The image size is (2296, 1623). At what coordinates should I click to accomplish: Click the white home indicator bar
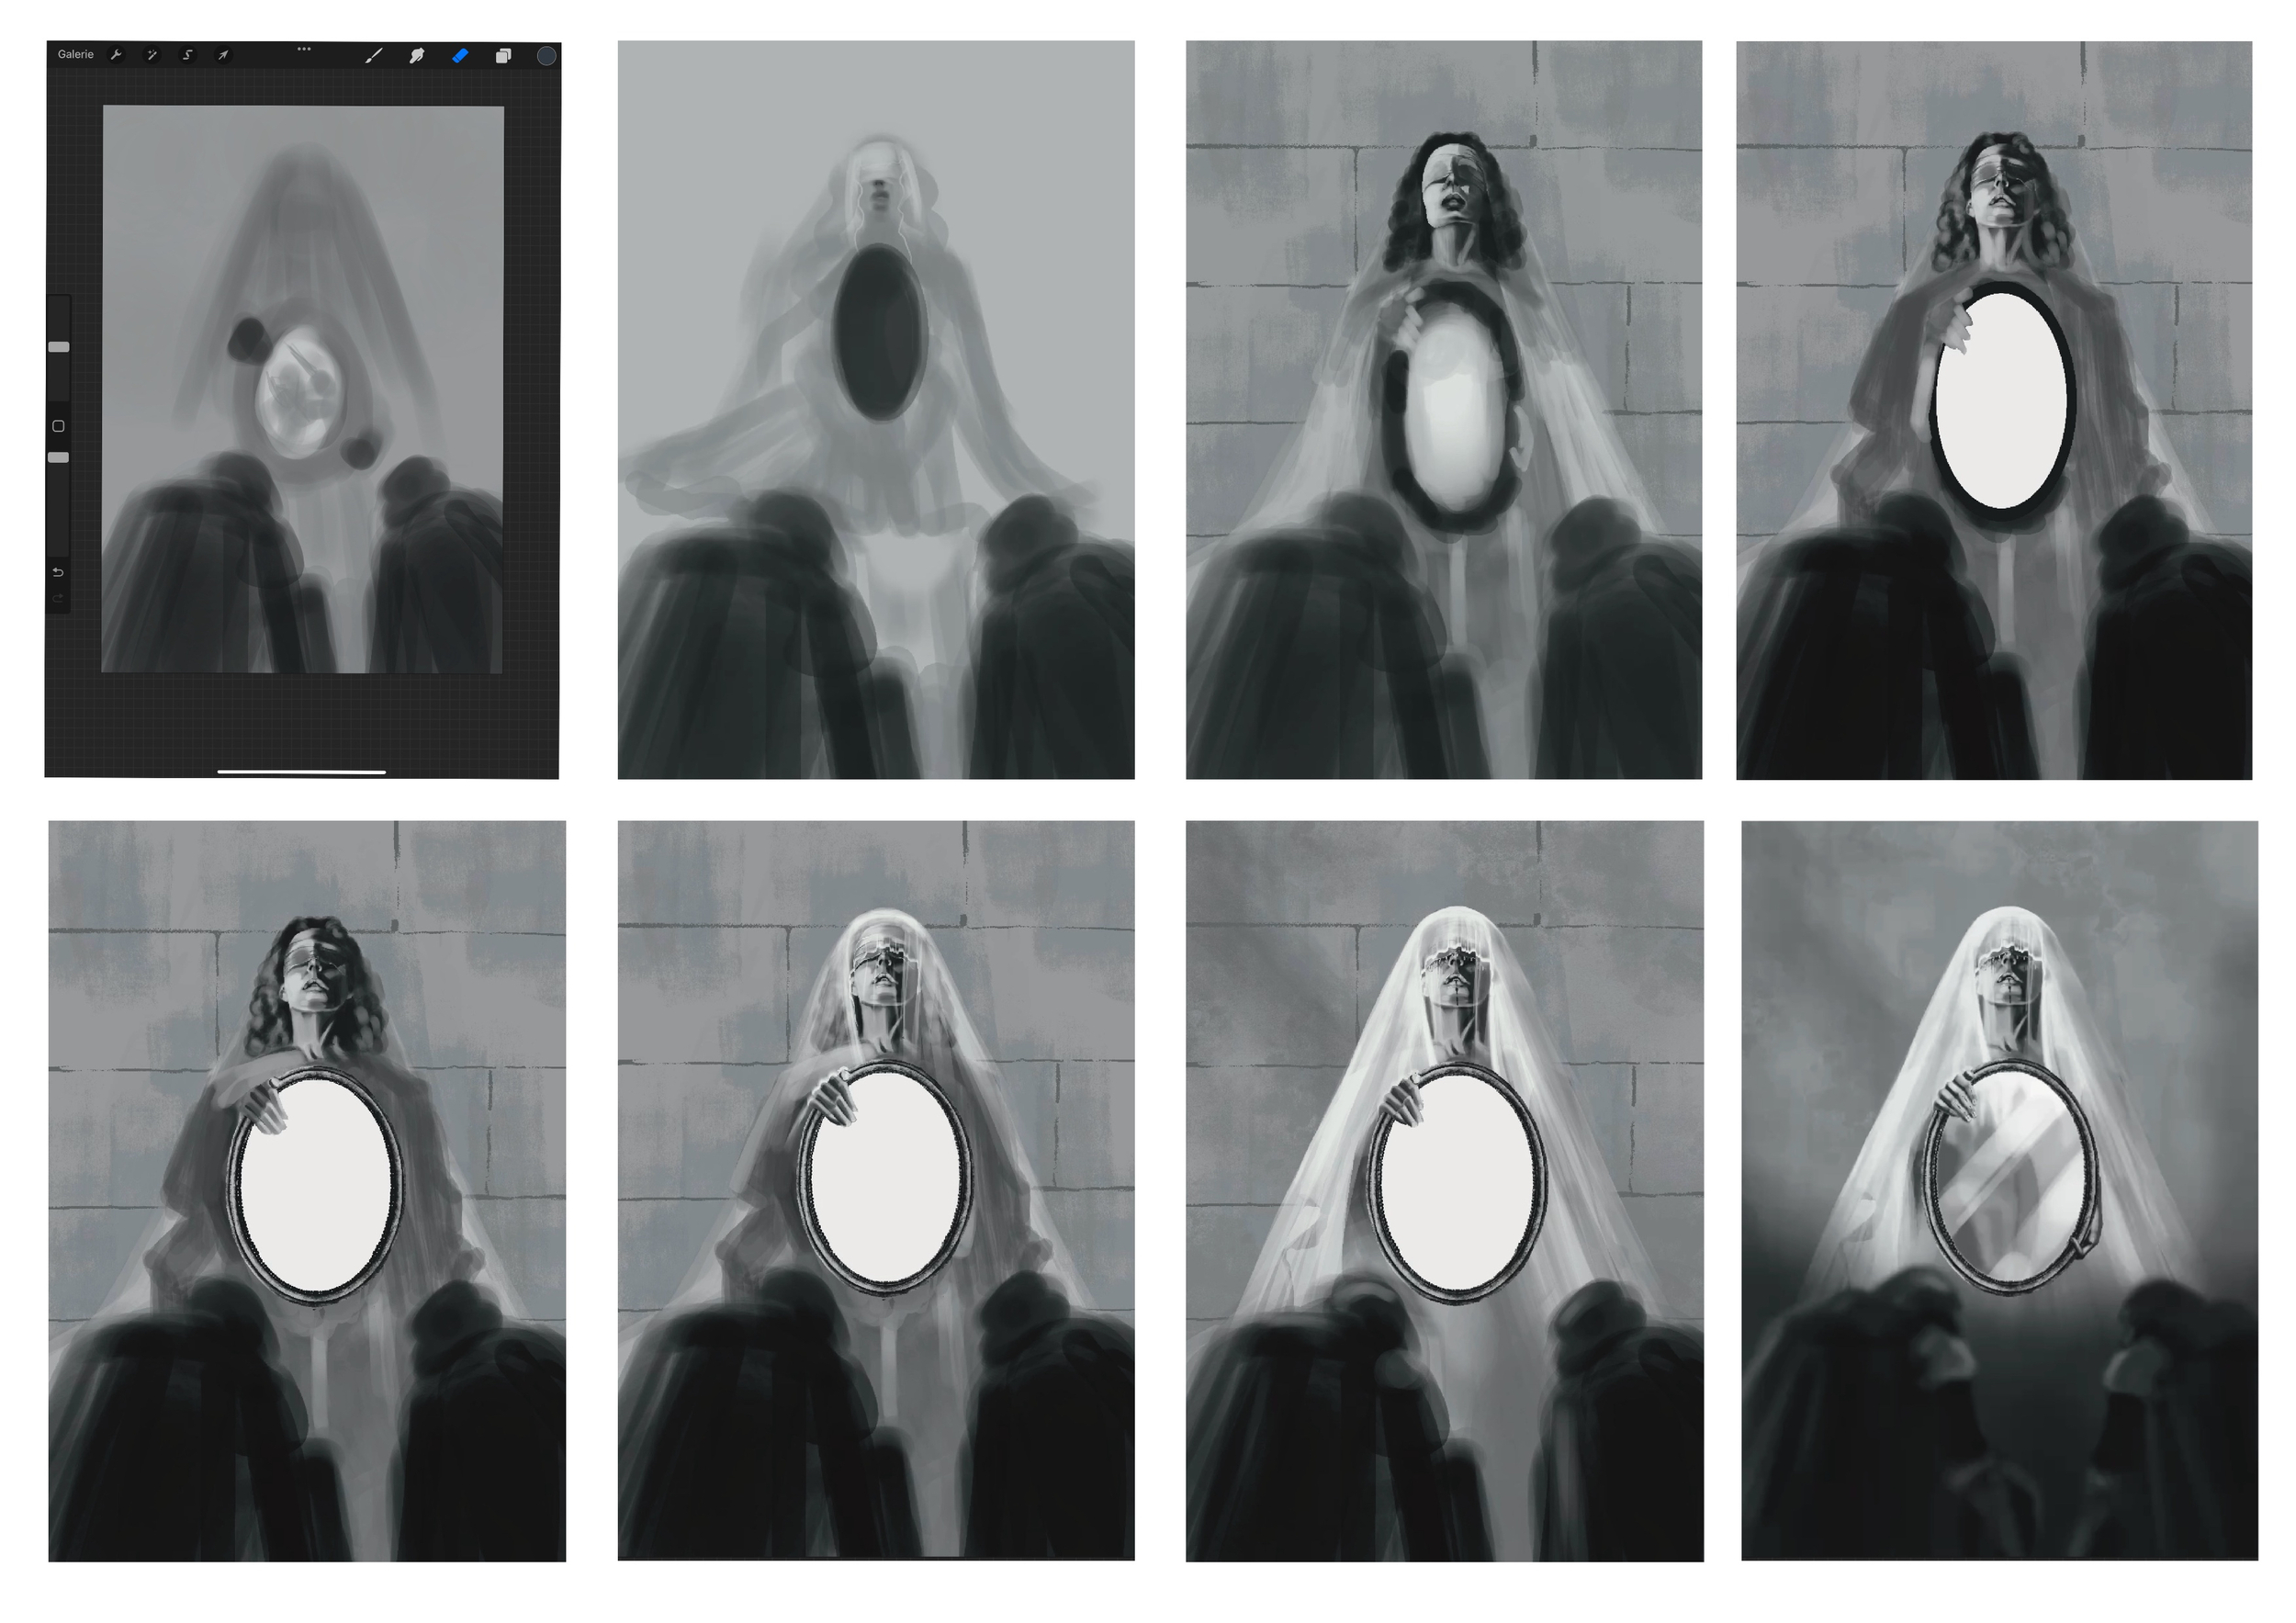pyautogui.click(x=301, y=771)
